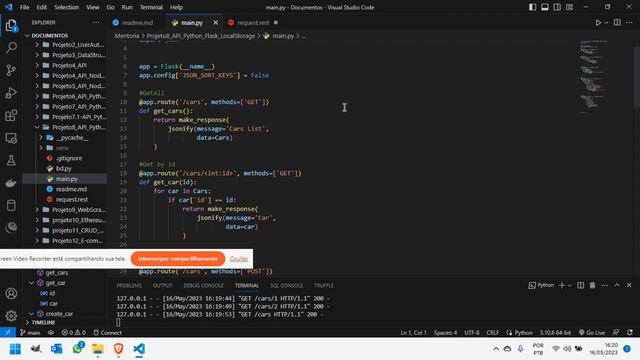Open the Docker view in activity bar
Screen dimensions: 640x360
[x=11, y=183]
